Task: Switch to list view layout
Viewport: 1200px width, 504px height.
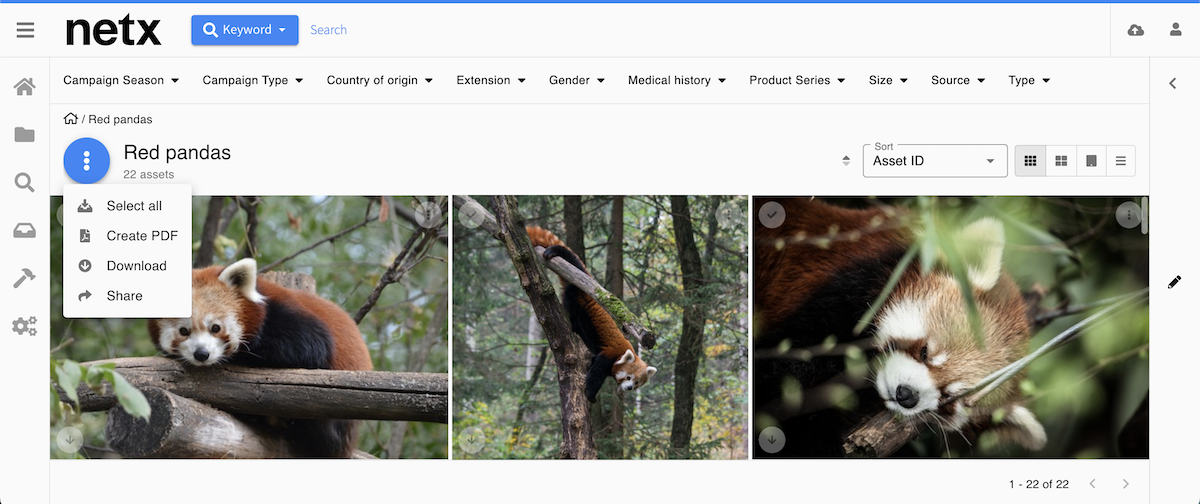Action: [1121, 161]
